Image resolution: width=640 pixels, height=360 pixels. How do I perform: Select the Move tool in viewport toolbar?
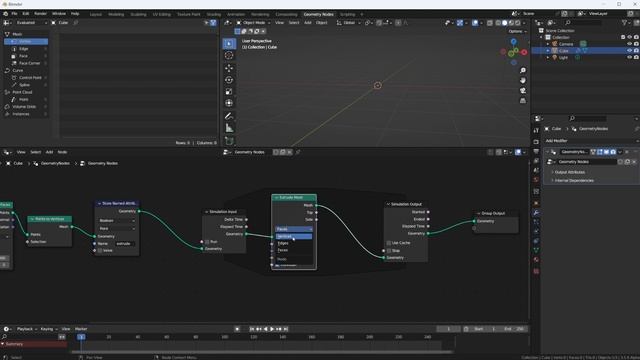coord(229,68)
